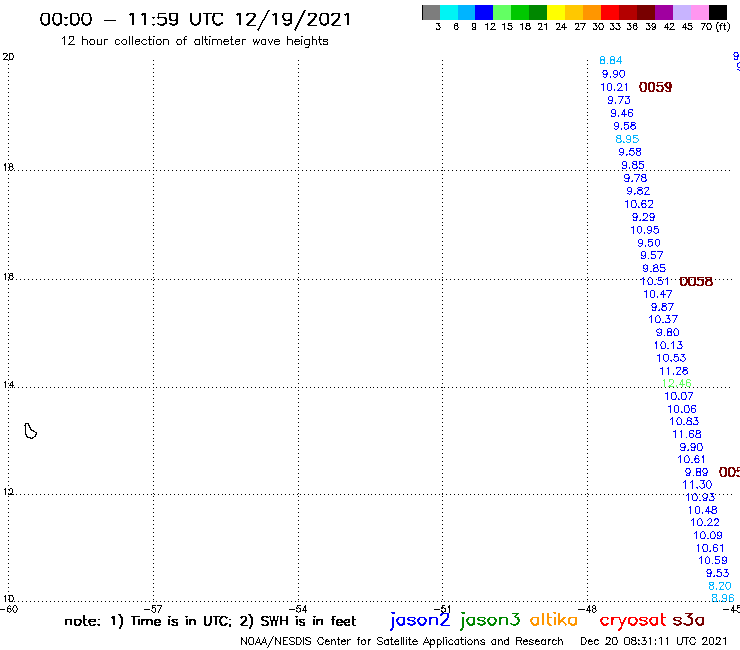Click the 9.29 wave height reading
Screen dimensions: 740x650
point(644,217)
